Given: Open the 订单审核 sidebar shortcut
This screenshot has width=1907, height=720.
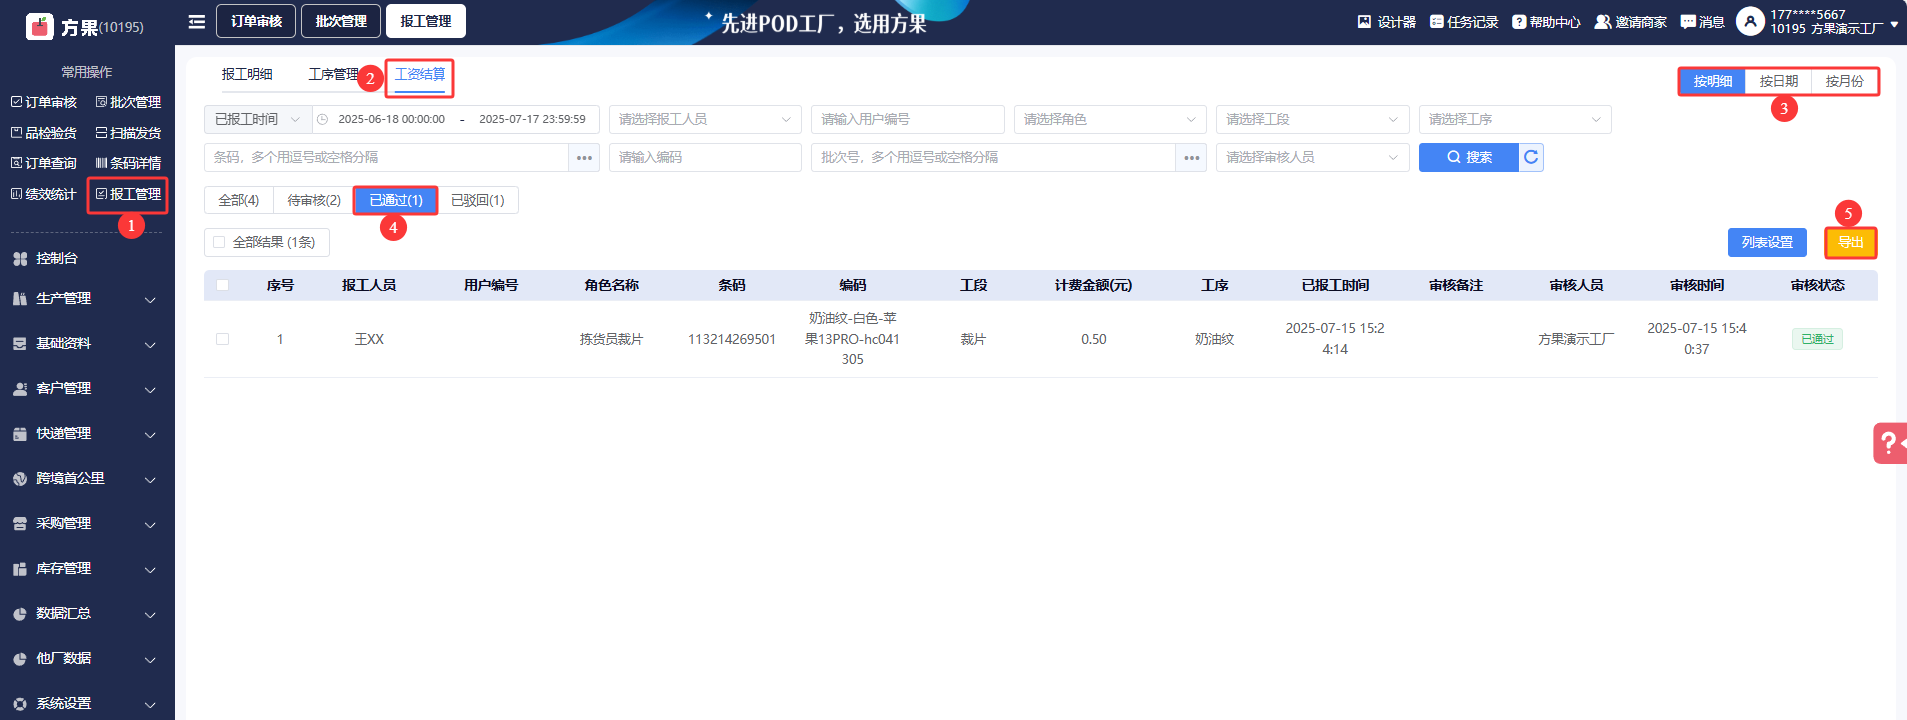Looking at the screenshot, I should pos(44,102).
